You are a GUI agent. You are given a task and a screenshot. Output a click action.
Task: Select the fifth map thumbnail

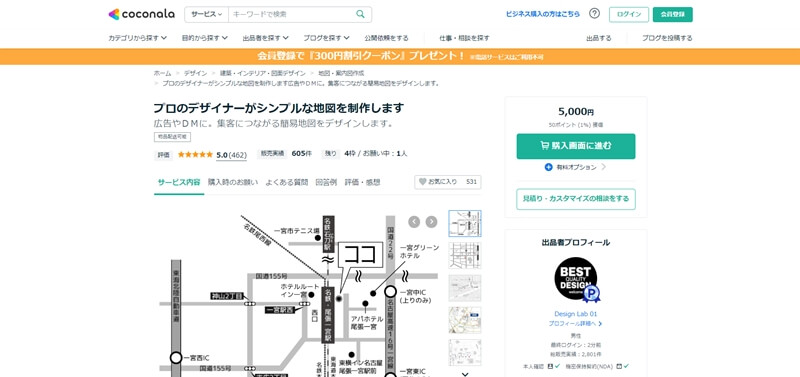point(464,353)
